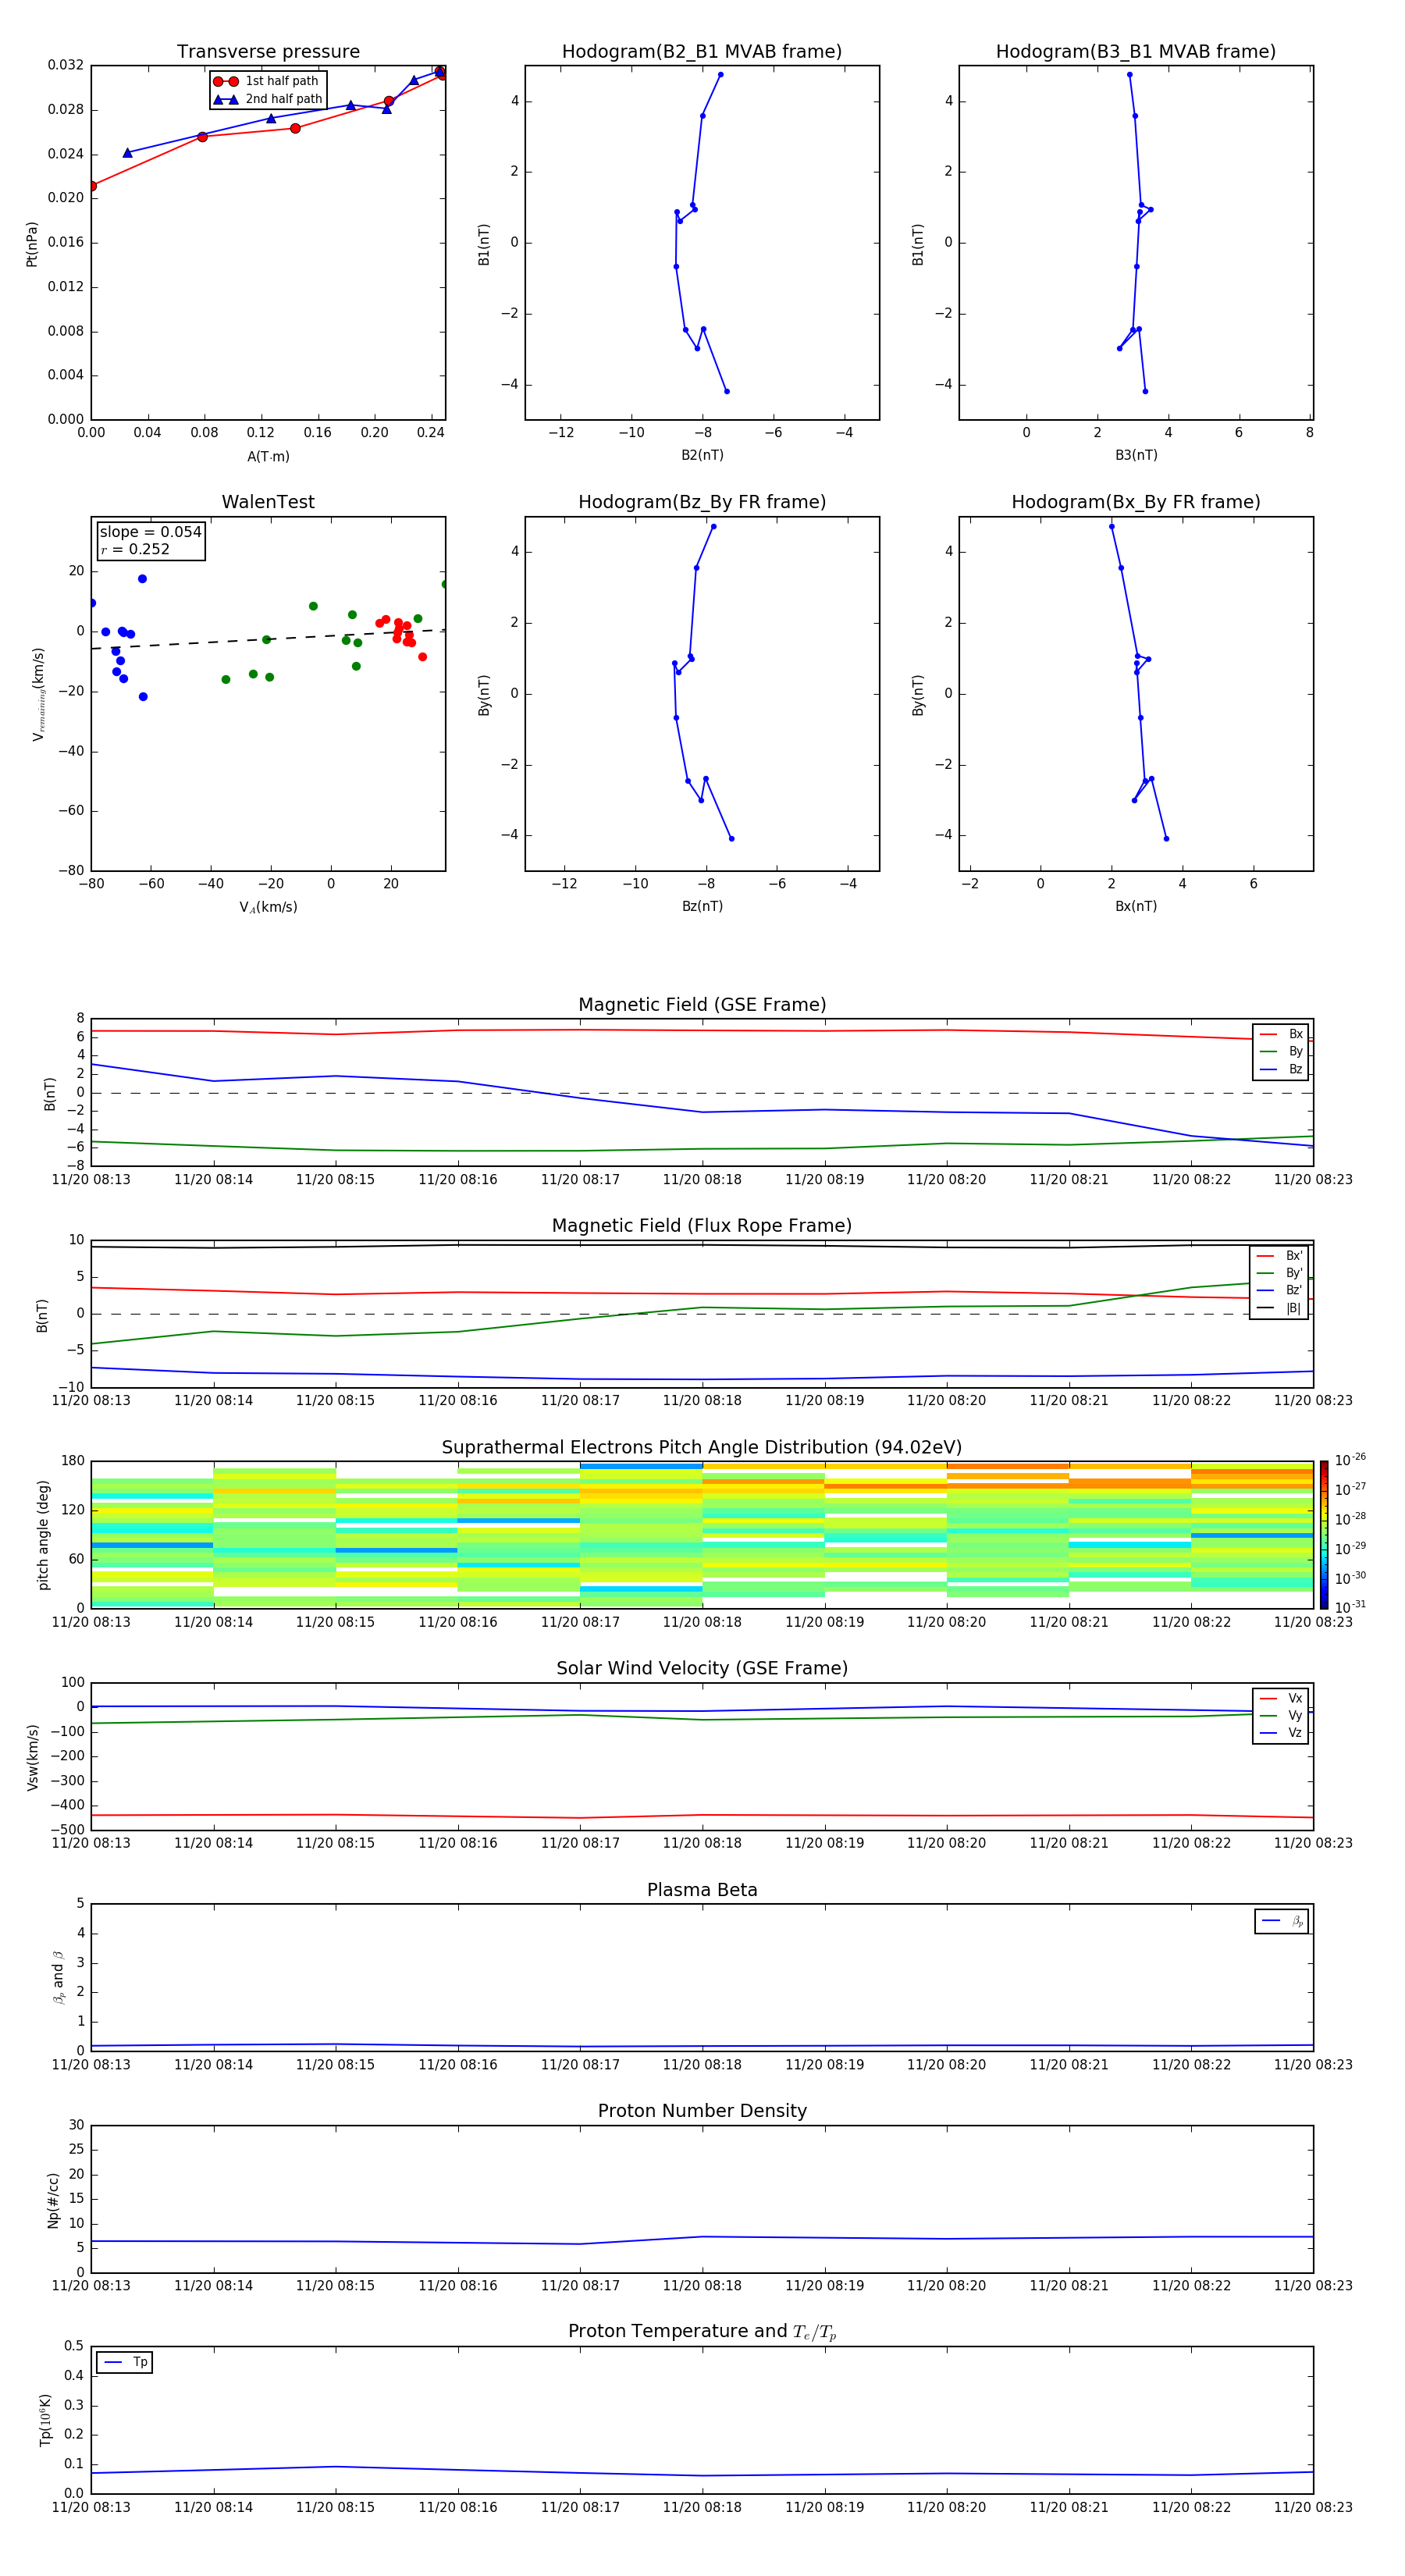Screen dimensions: 1405x2576
Task: Click the 'Transverse pressure' plot title
Action: coord(268,52)
